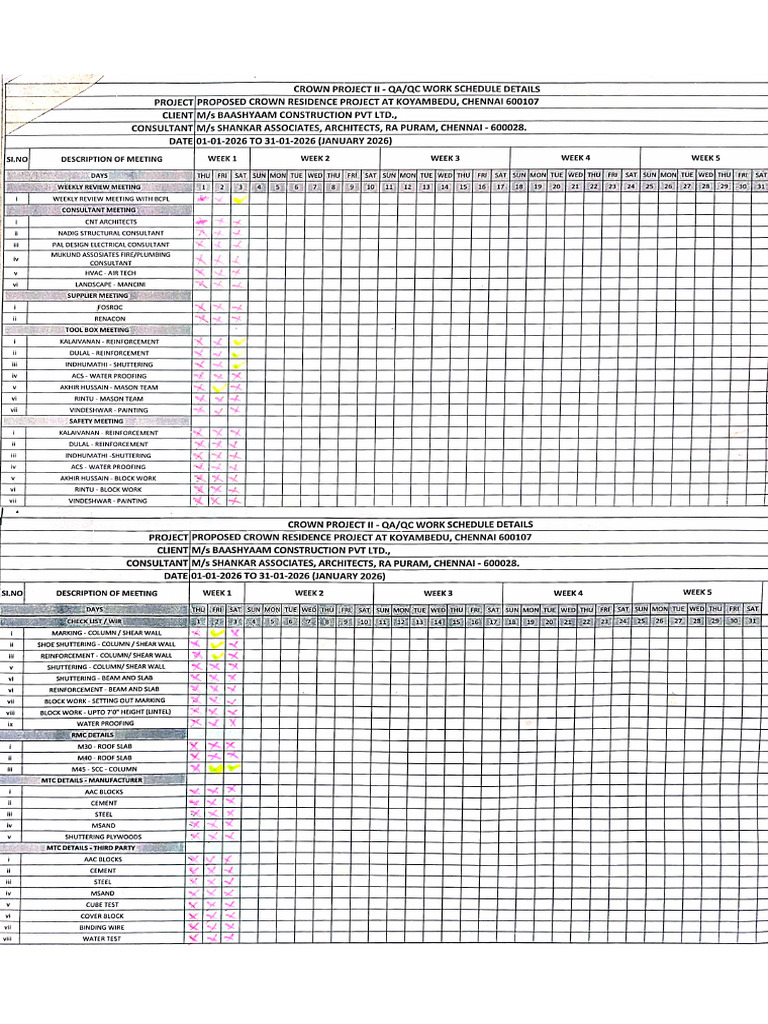This screenshot has width=768, height=1024.
Task: Click the 'HVAC - AIR TECH' row label
Action: (x=111, y=273)
